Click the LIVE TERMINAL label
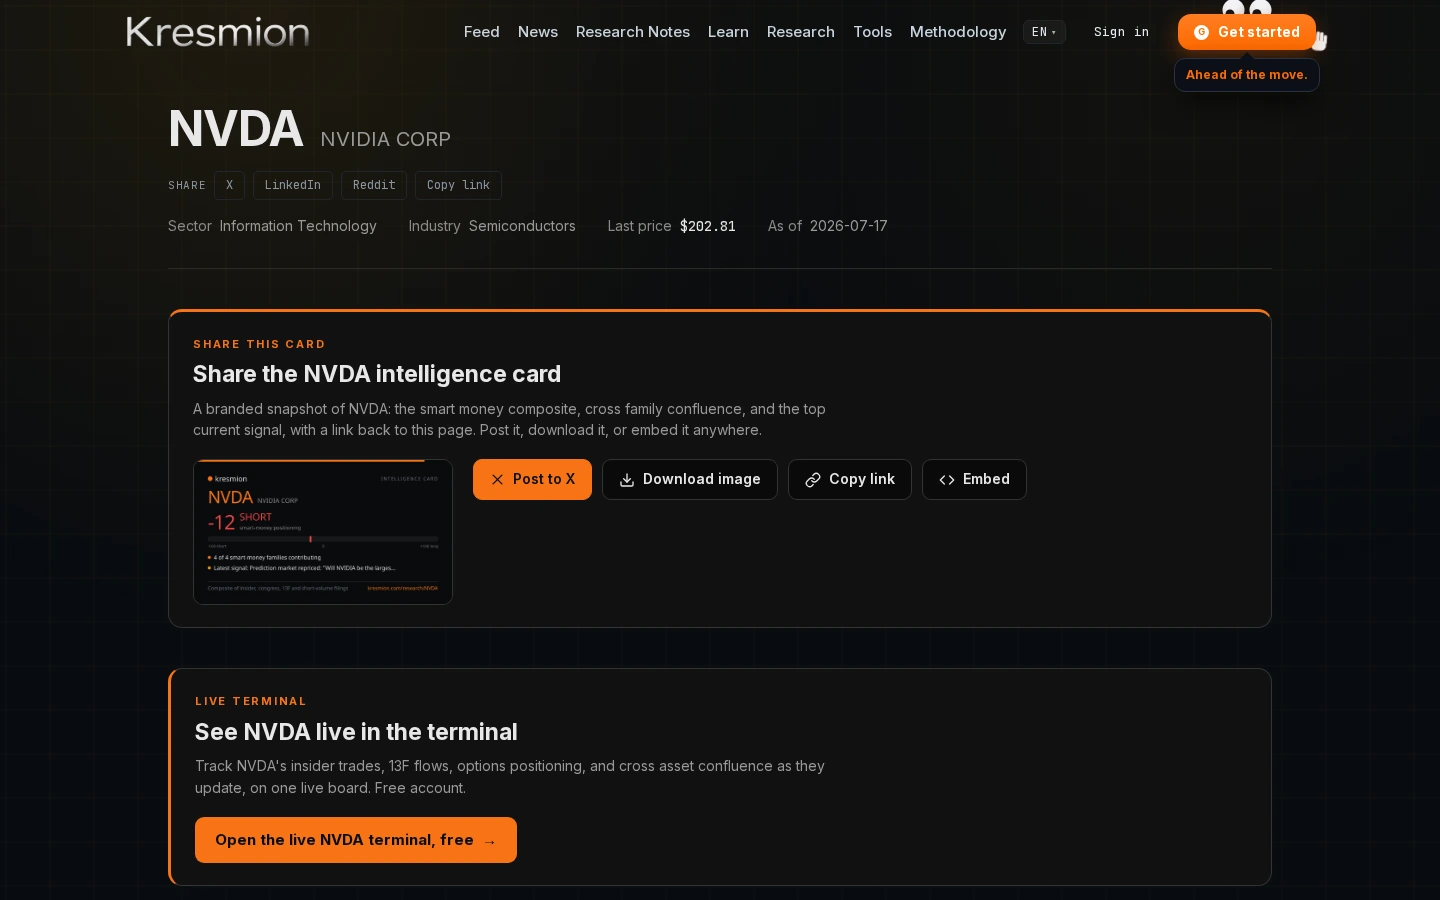 (251, 701)
